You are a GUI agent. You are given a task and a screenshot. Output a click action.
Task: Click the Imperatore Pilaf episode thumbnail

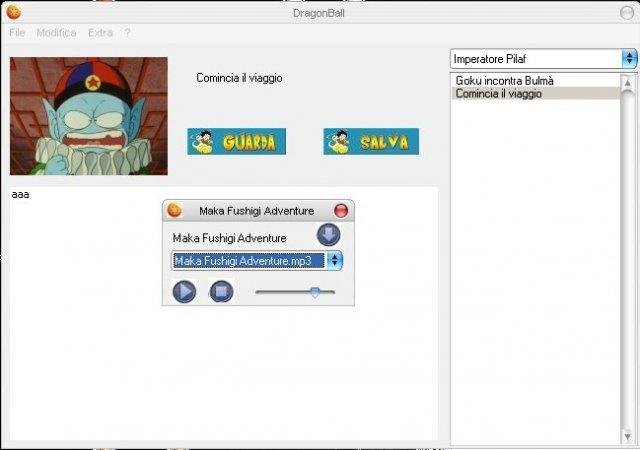89,116
